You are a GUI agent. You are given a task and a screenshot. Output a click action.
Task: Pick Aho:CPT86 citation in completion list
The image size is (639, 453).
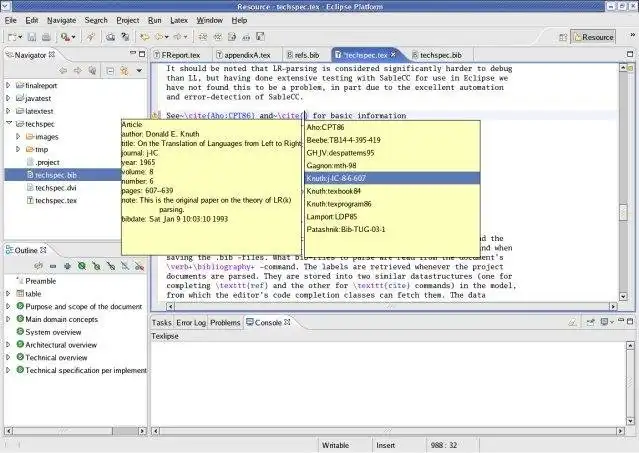click(392, 127)
